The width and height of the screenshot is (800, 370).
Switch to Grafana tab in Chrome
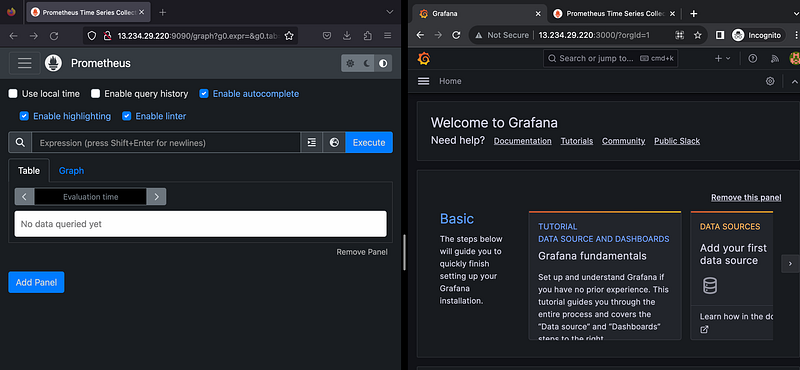click(x=479, y=14)
